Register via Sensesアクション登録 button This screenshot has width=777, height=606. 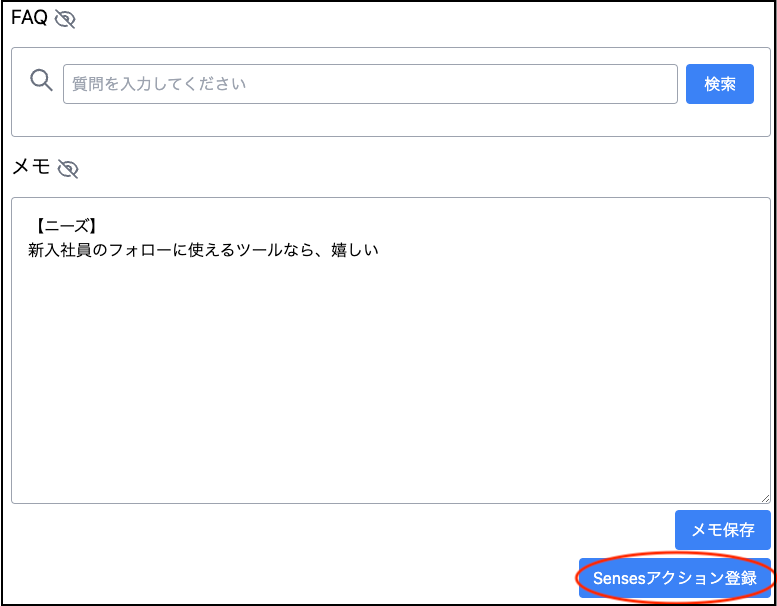675,578
